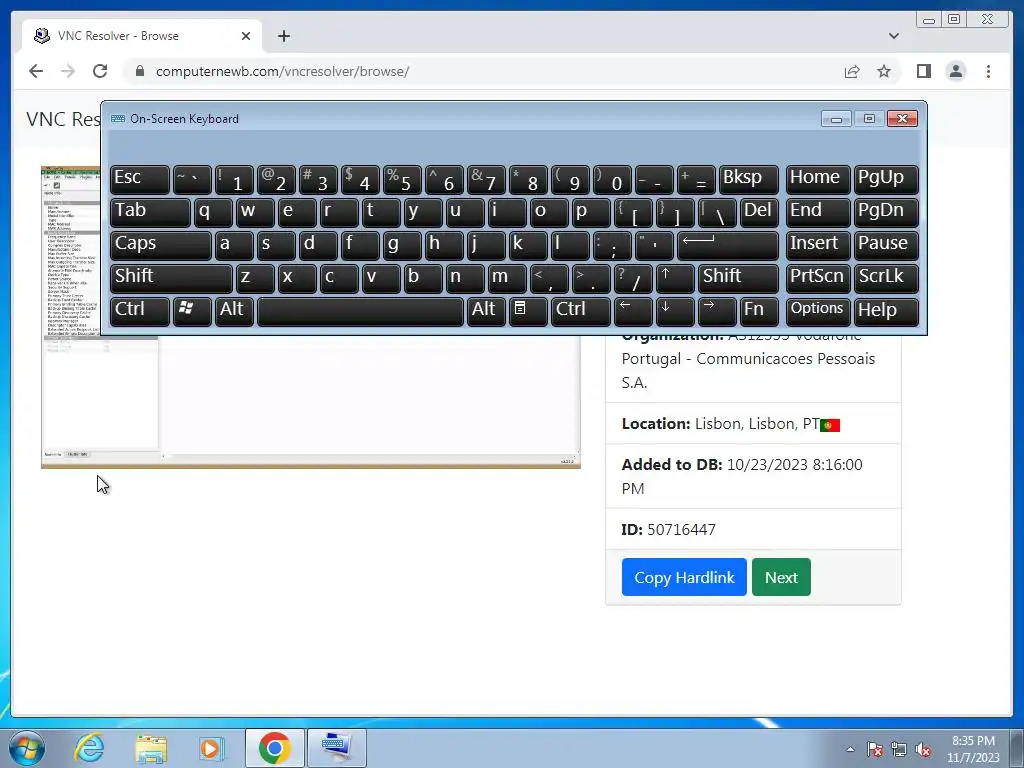
Task: Click the Bksp key
Action: point(748,179)
